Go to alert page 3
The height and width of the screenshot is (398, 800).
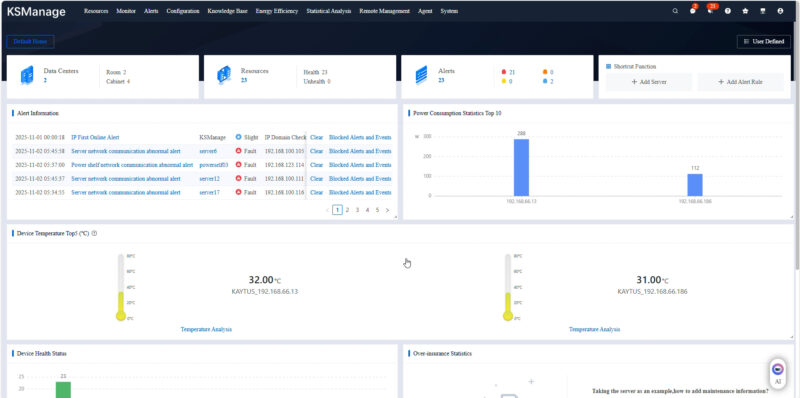tap(357, 210)
